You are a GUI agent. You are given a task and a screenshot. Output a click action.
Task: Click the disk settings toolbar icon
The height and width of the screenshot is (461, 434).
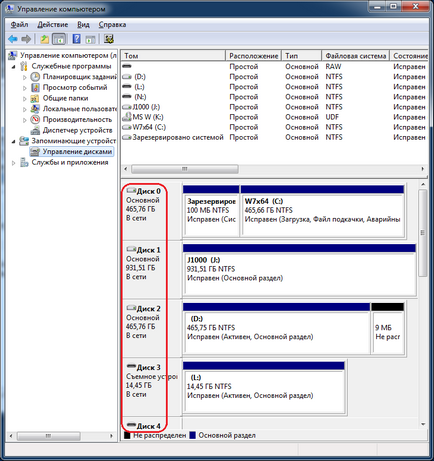click(109, 39)
